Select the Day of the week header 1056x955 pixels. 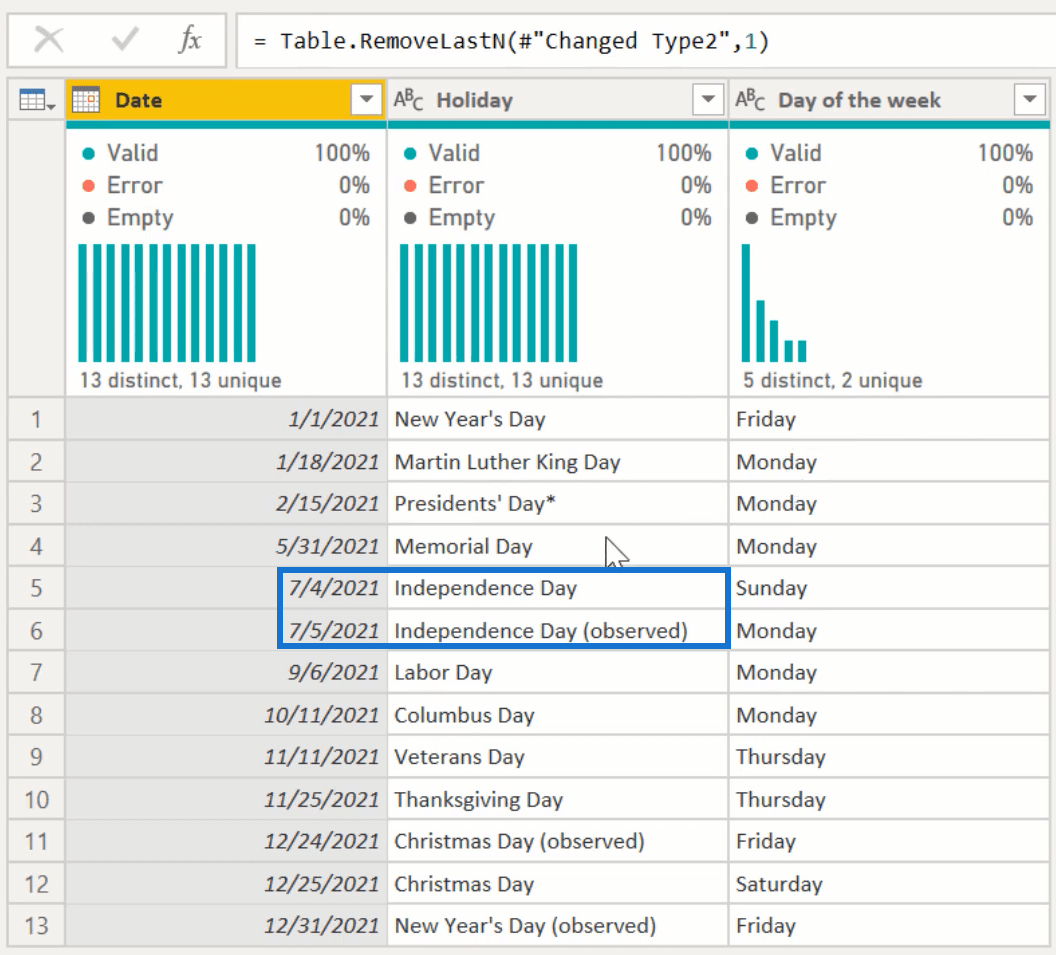[890, 100]
